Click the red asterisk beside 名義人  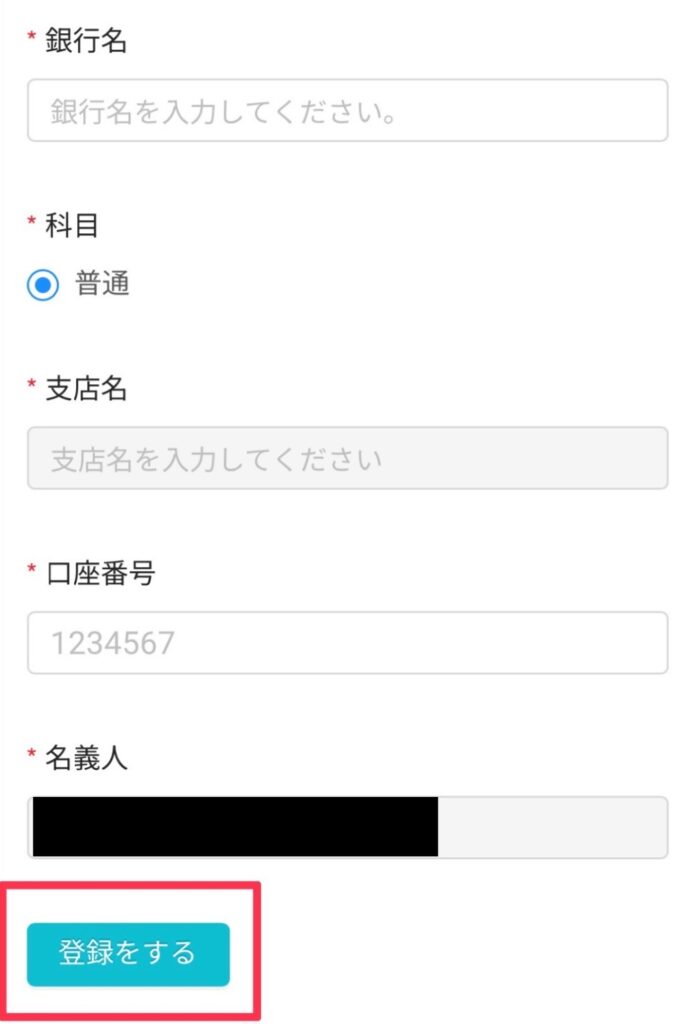click(31, 753)
